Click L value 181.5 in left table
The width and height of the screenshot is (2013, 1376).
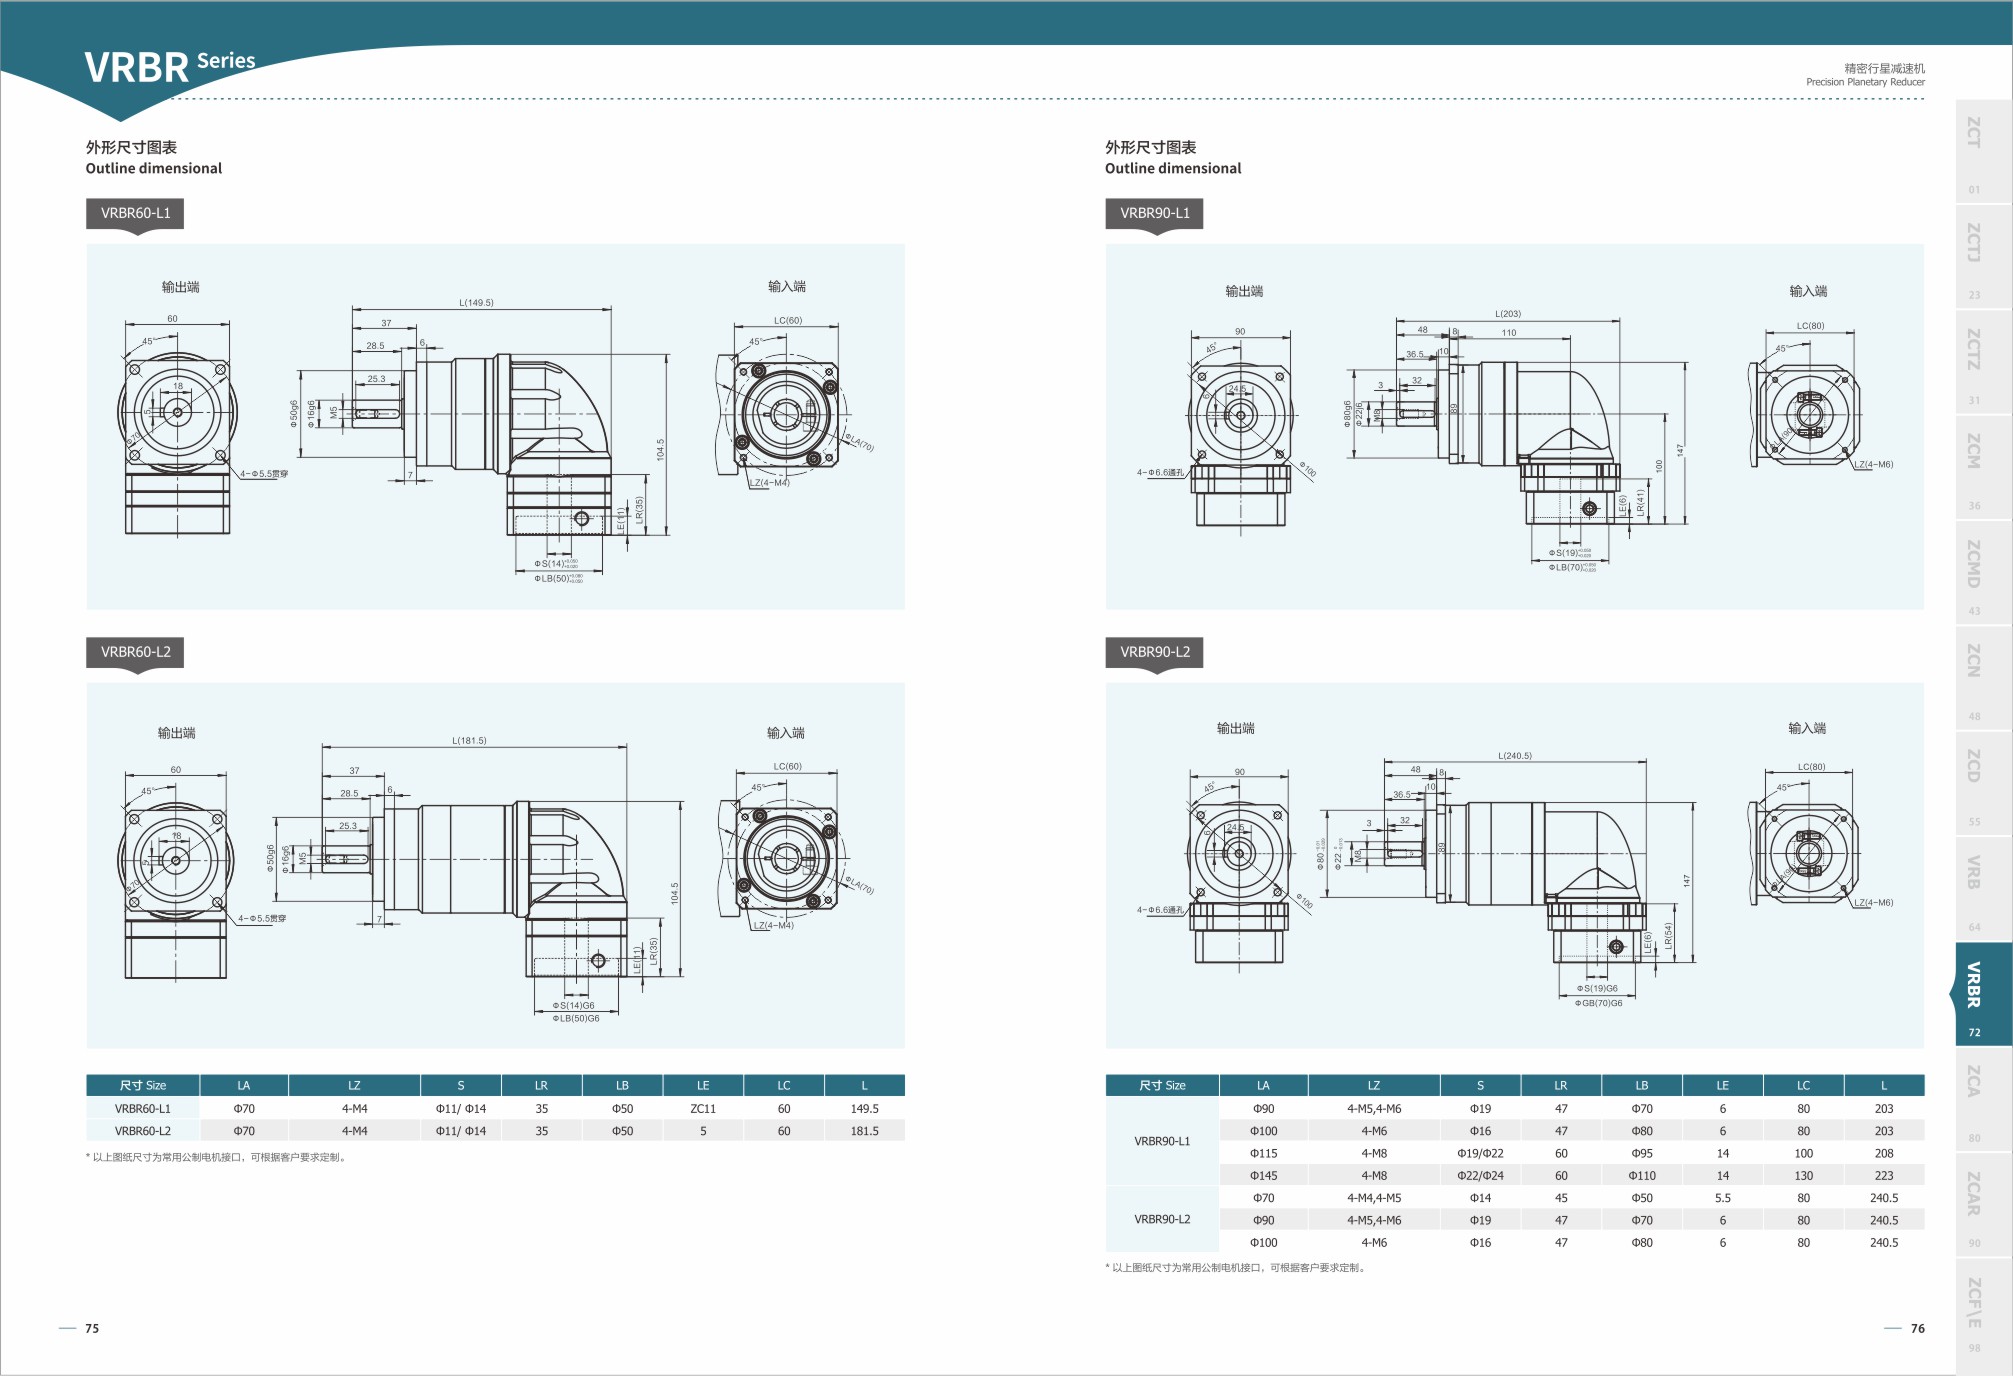coord(864,1131)
